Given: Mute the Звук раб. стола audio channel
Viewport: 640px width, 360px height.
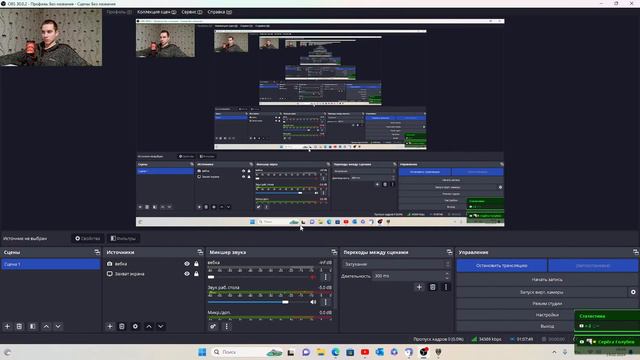Looking at the screenshot, I should [x=313, y=302].
